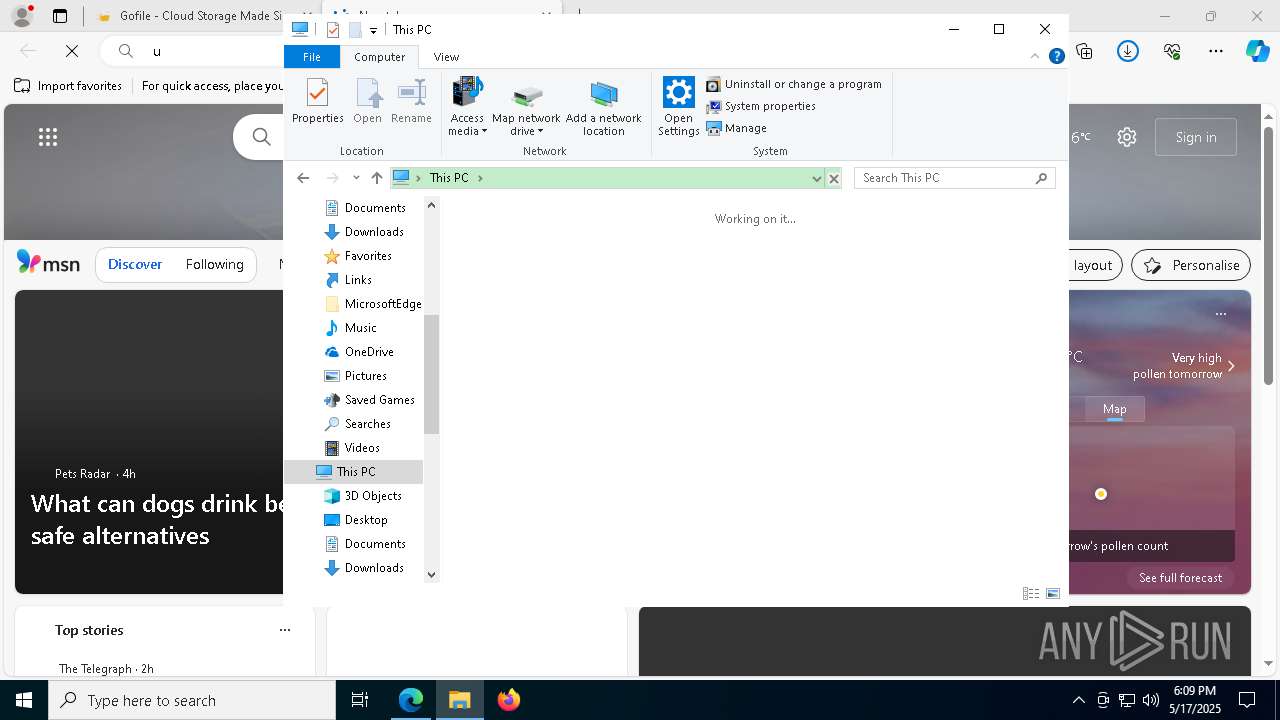Open Edge tab actions menu

coord(60,16)
